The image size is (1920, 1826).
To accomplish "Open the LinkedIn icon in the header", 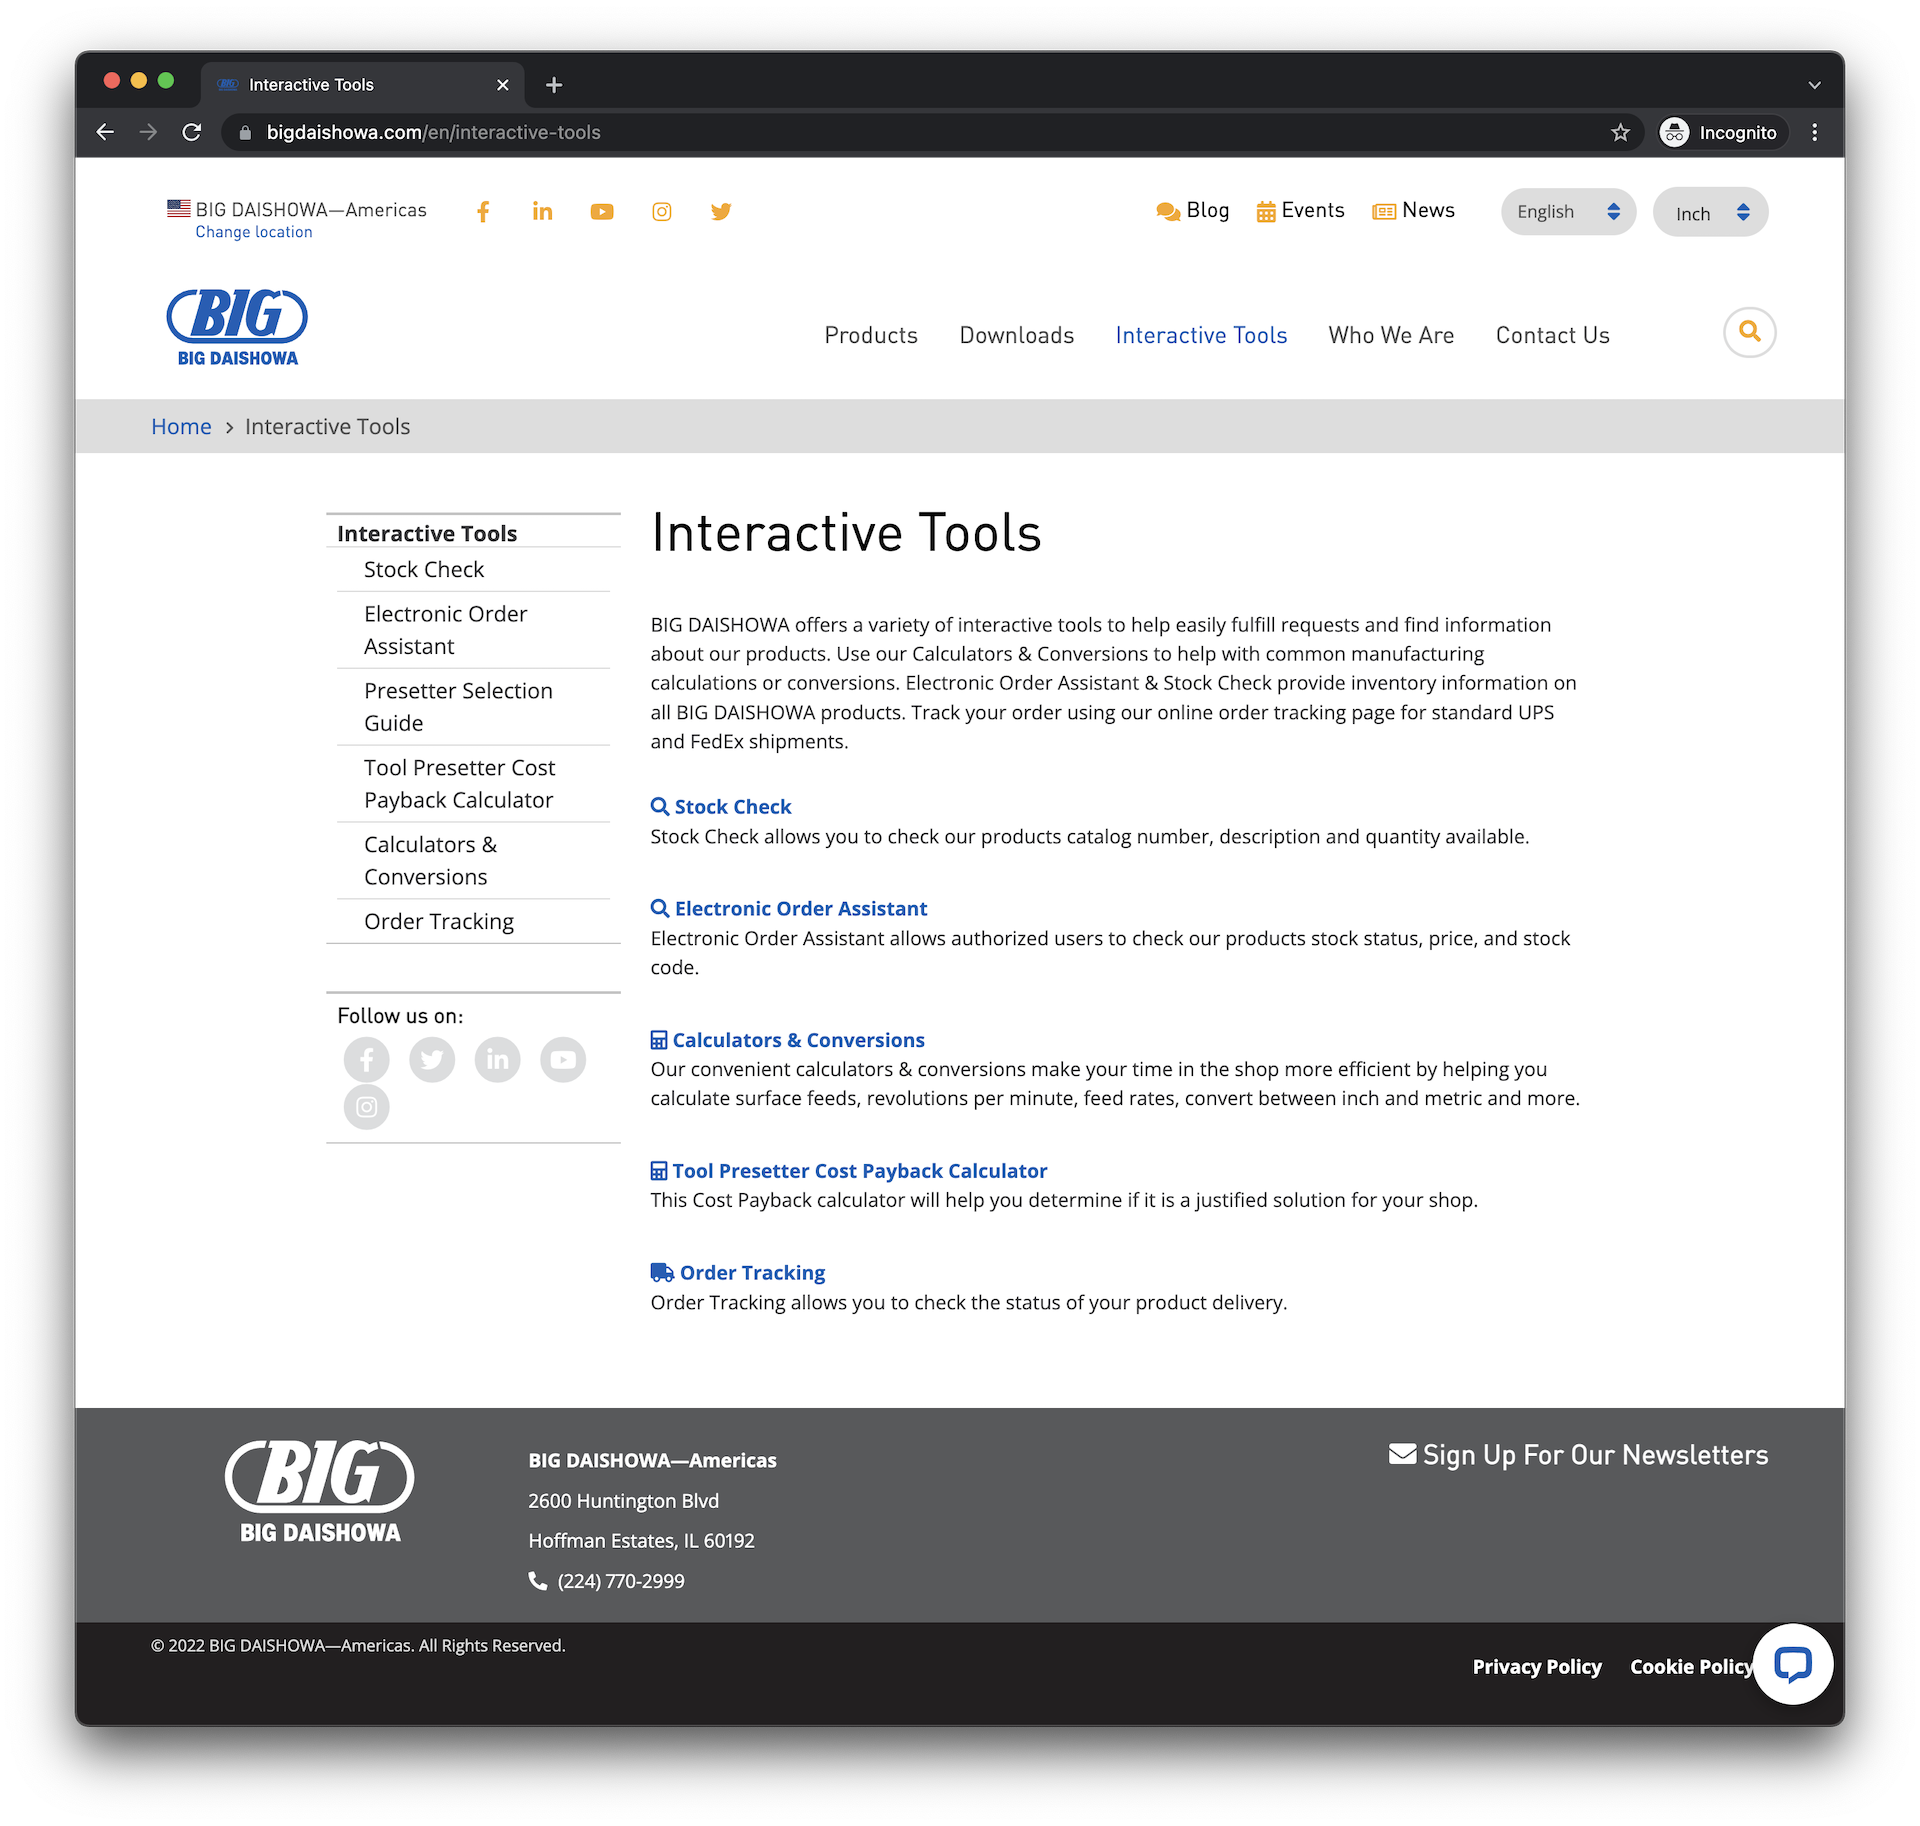I will coord(542,211).
